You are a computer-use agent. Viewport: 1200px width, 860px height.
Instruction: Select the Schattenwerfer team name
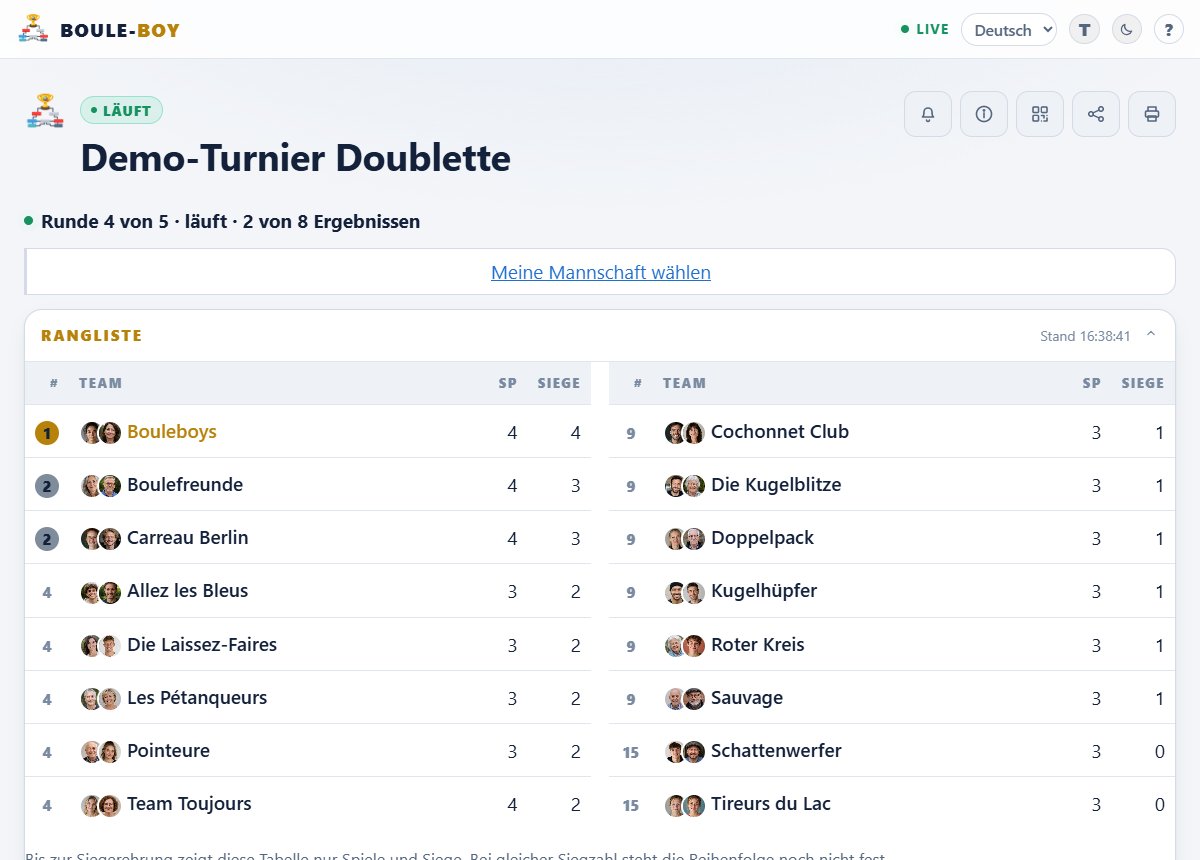point(776,750)
